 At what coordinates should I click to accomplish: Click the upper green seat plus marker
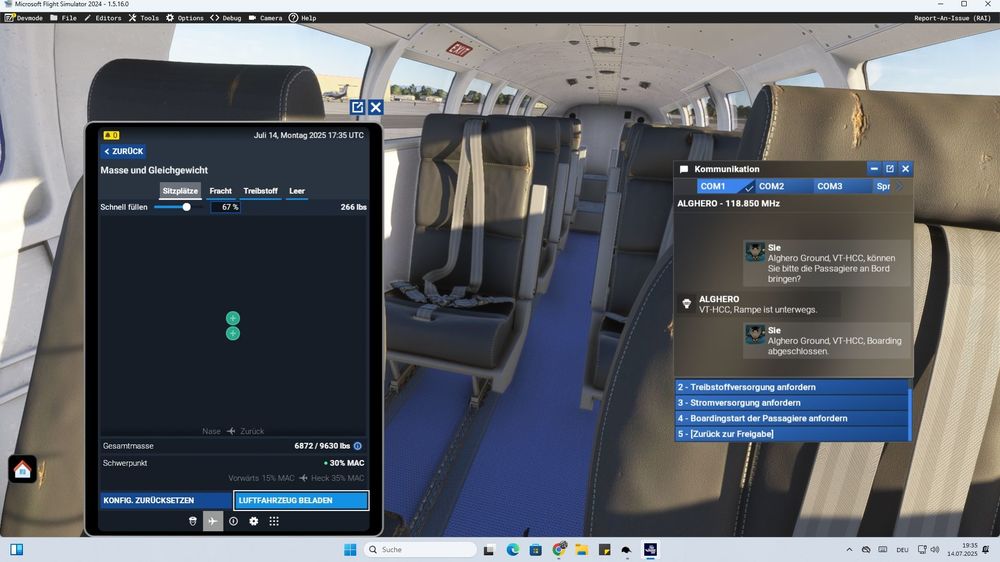coord(233,318)
